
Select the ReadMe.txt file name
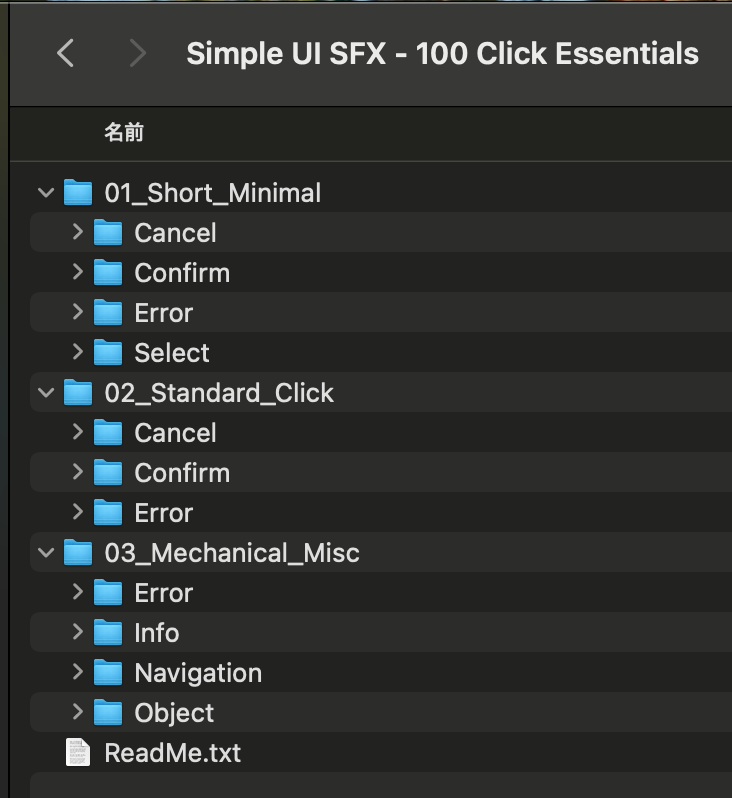[172, 753]
